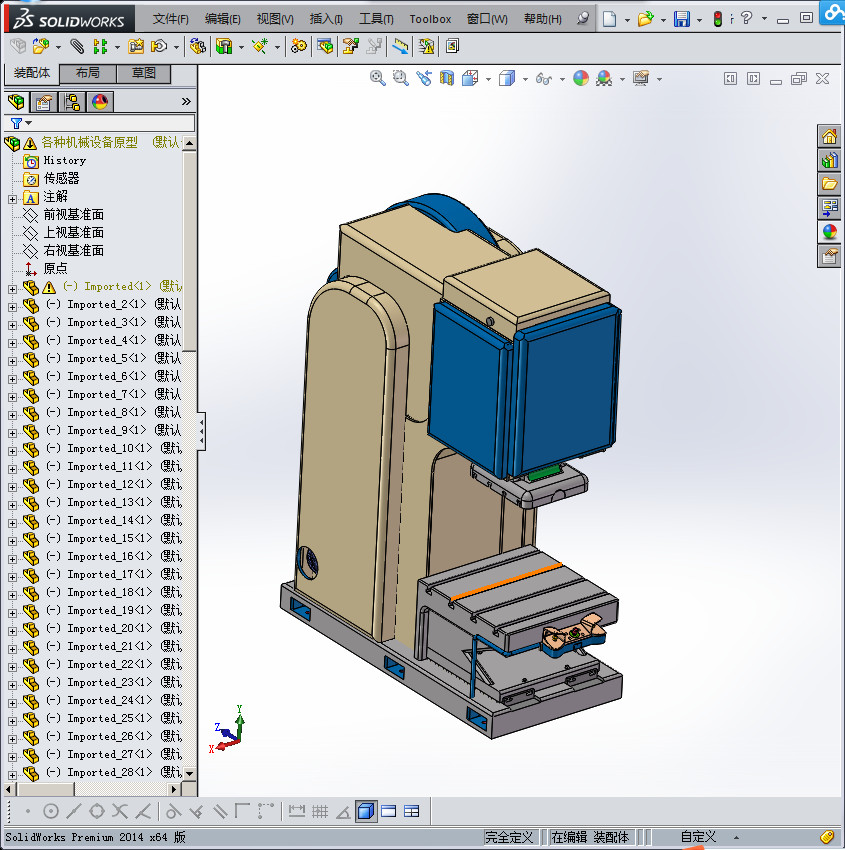Viewport: 845px width, 850px height.
Task: Expand the 注解 tree node
Action: click(12, 199)
